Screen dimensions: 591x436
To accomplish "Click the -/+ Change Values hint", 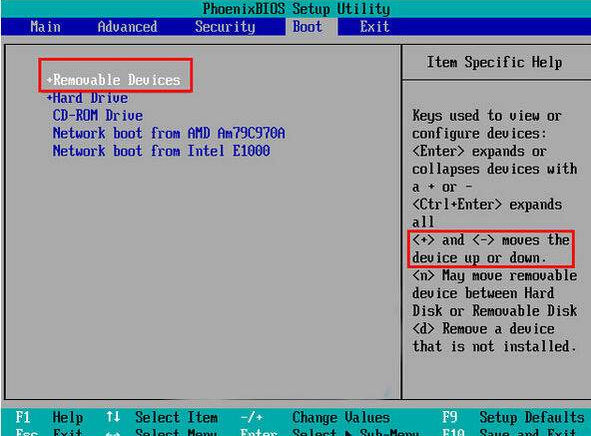I will [x=315, y=418].
